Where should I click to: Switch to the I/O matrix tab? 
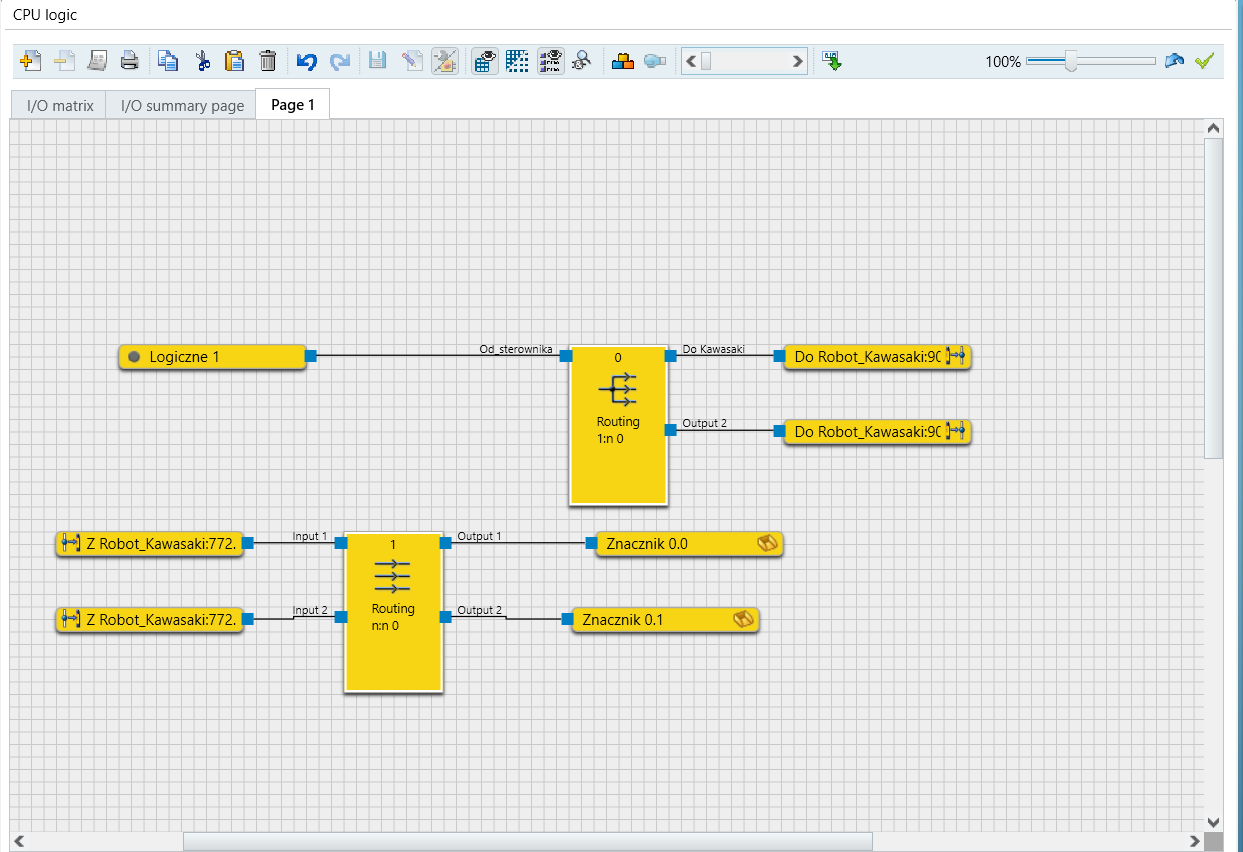click(60, 105)
